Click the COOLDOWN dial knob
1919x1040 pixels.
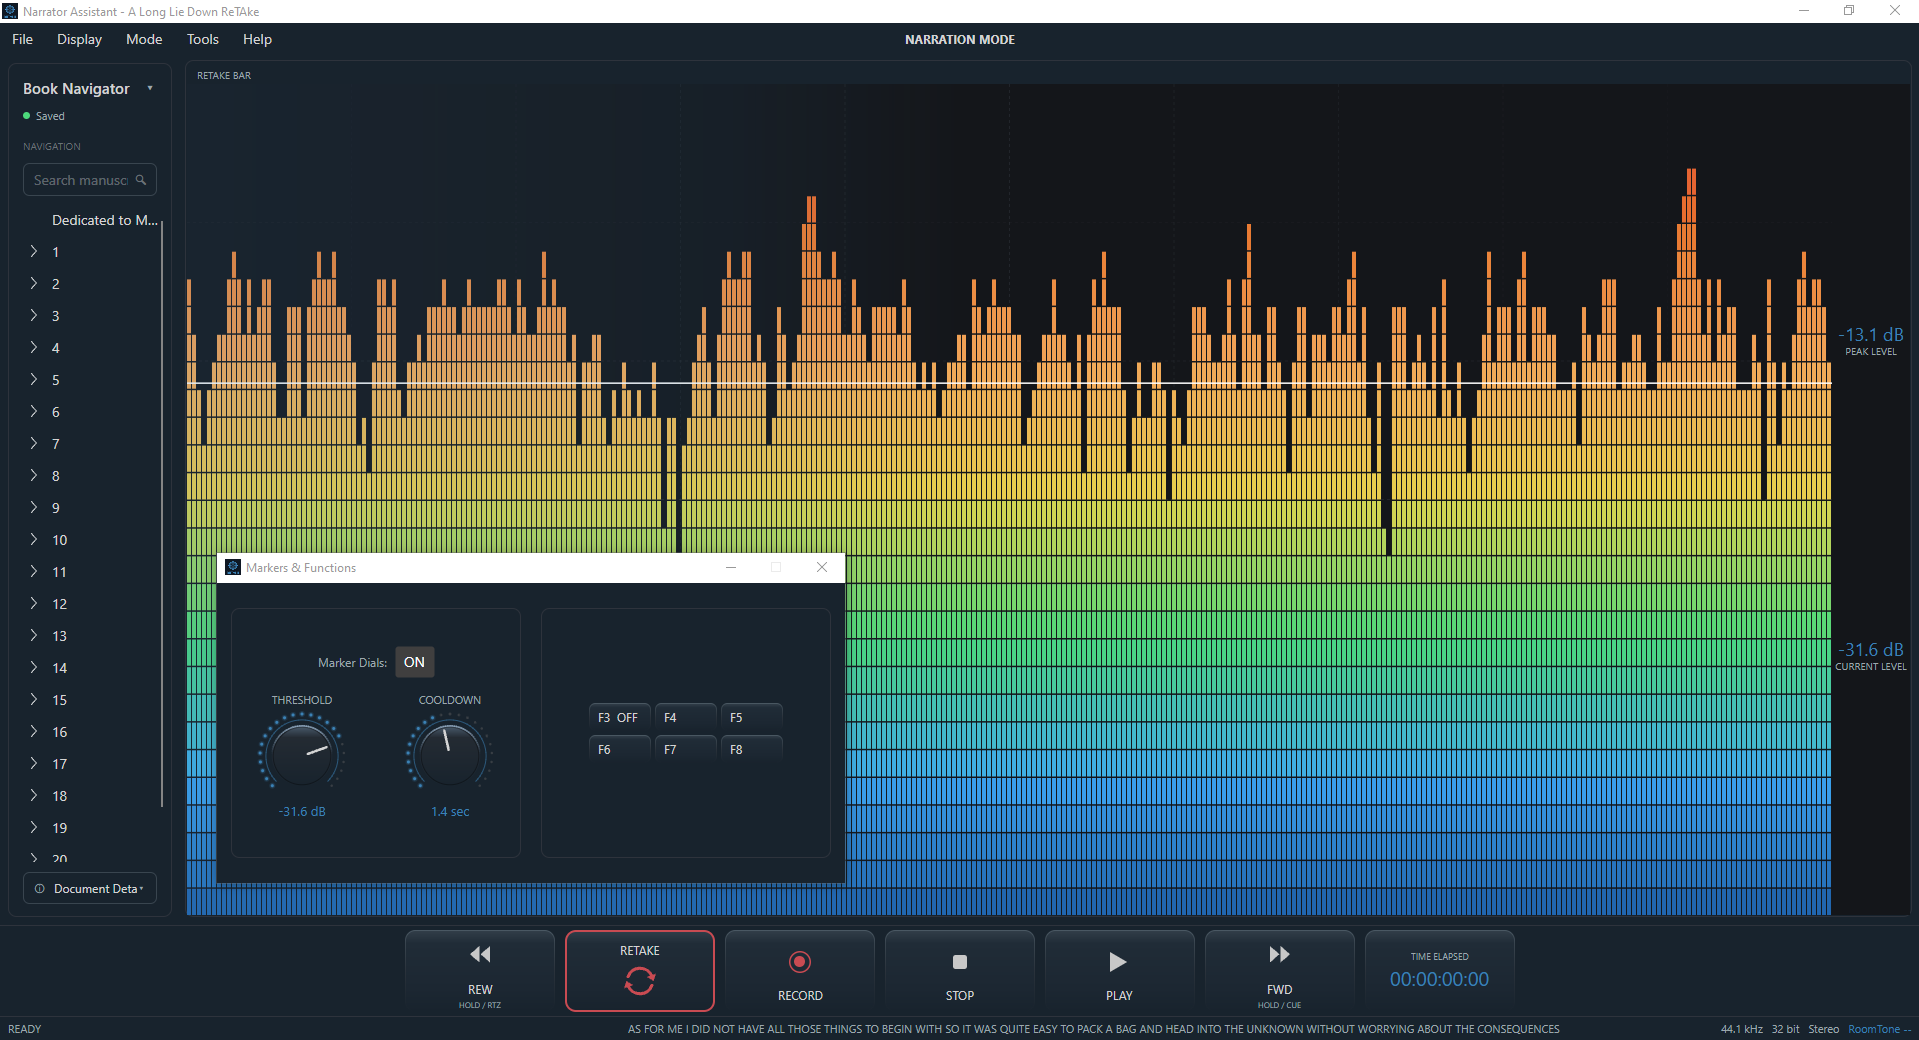pyautogui.click(x=450, y=754)
